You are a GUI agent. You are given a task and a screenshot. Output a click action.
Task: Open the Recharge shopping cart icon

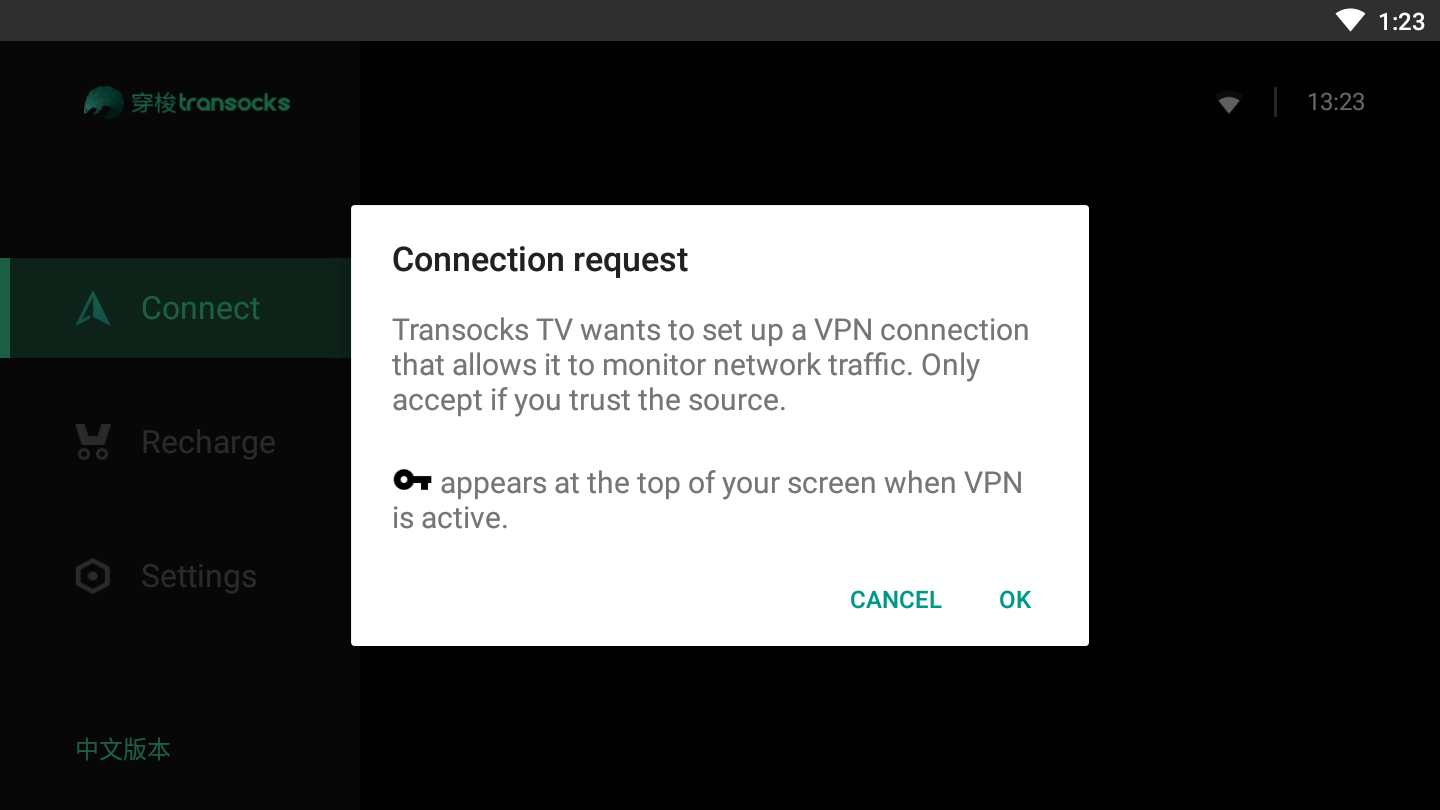tap(93, 442)
